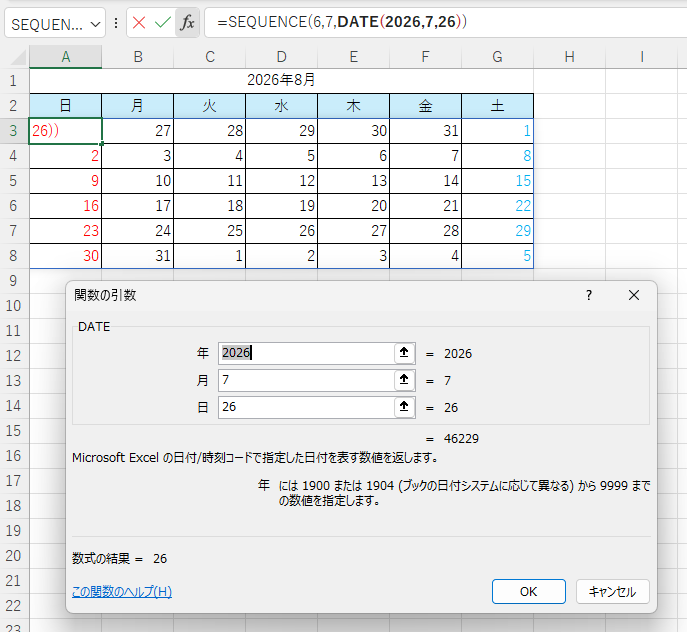Viewport: 687px width, 632px height.
Task: Open the dialog help question mark
Action: click(589, 295)
